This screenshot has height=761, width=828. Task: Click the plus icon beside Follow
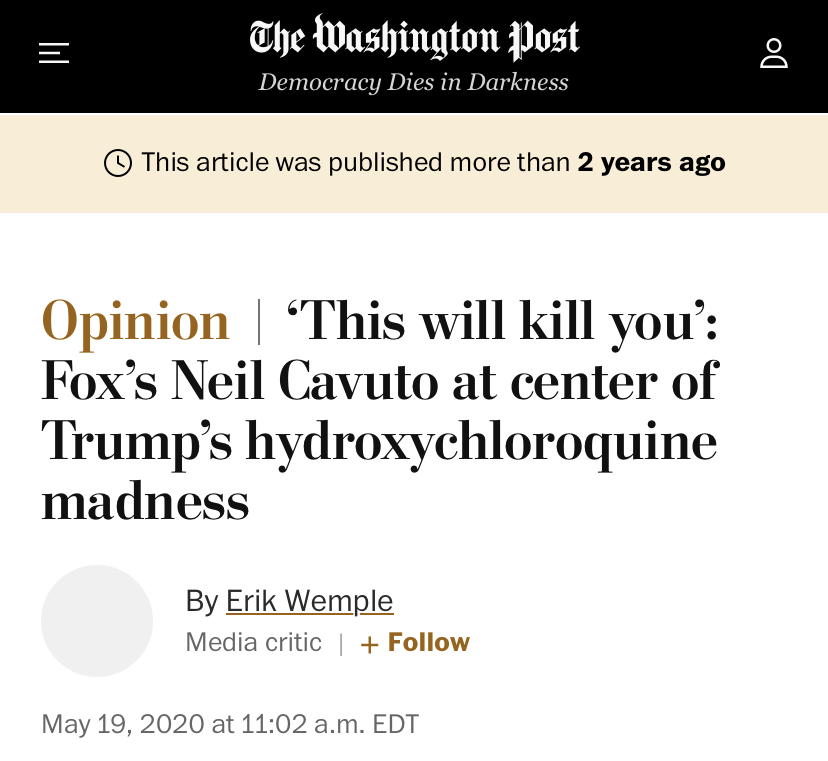369,644
